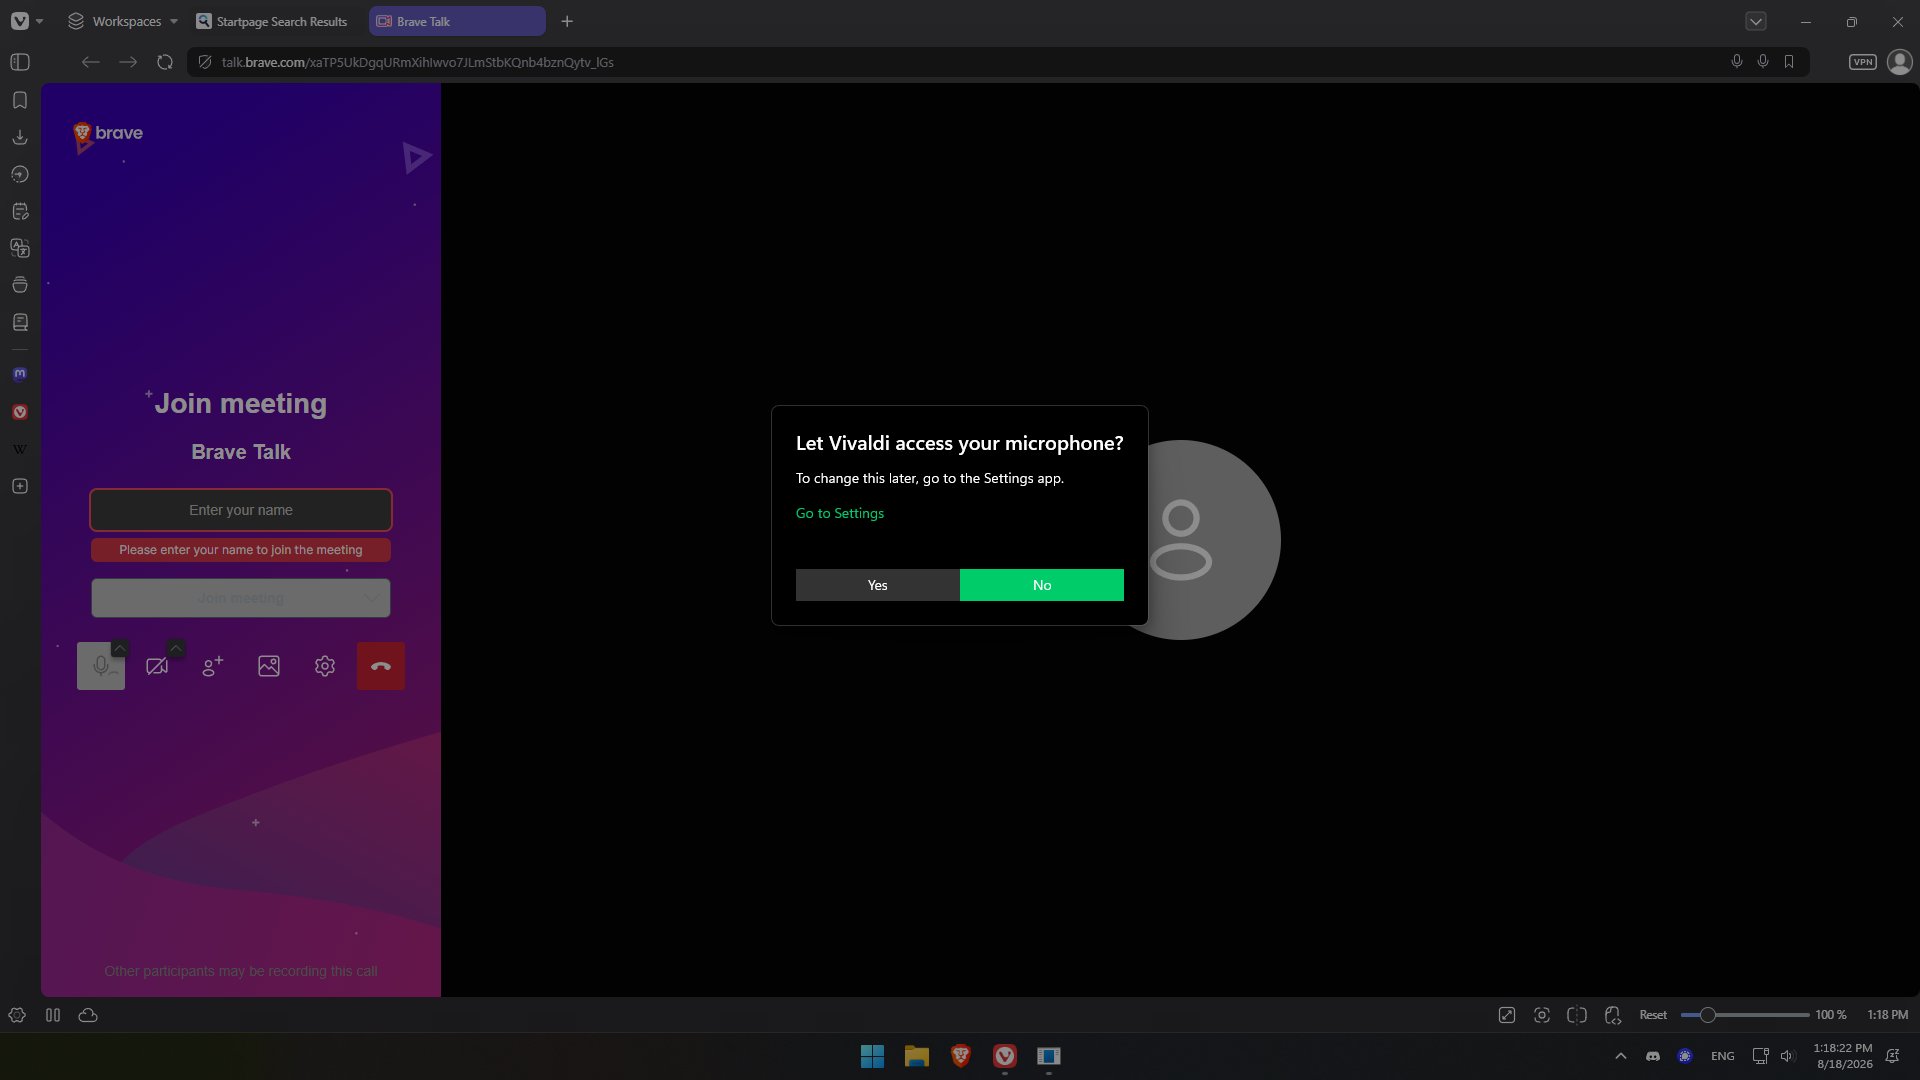The height and width of the screenshot is (1080, 1920).
Task: Open the tab list dropdown button
Action: [x=1756, y=21]
